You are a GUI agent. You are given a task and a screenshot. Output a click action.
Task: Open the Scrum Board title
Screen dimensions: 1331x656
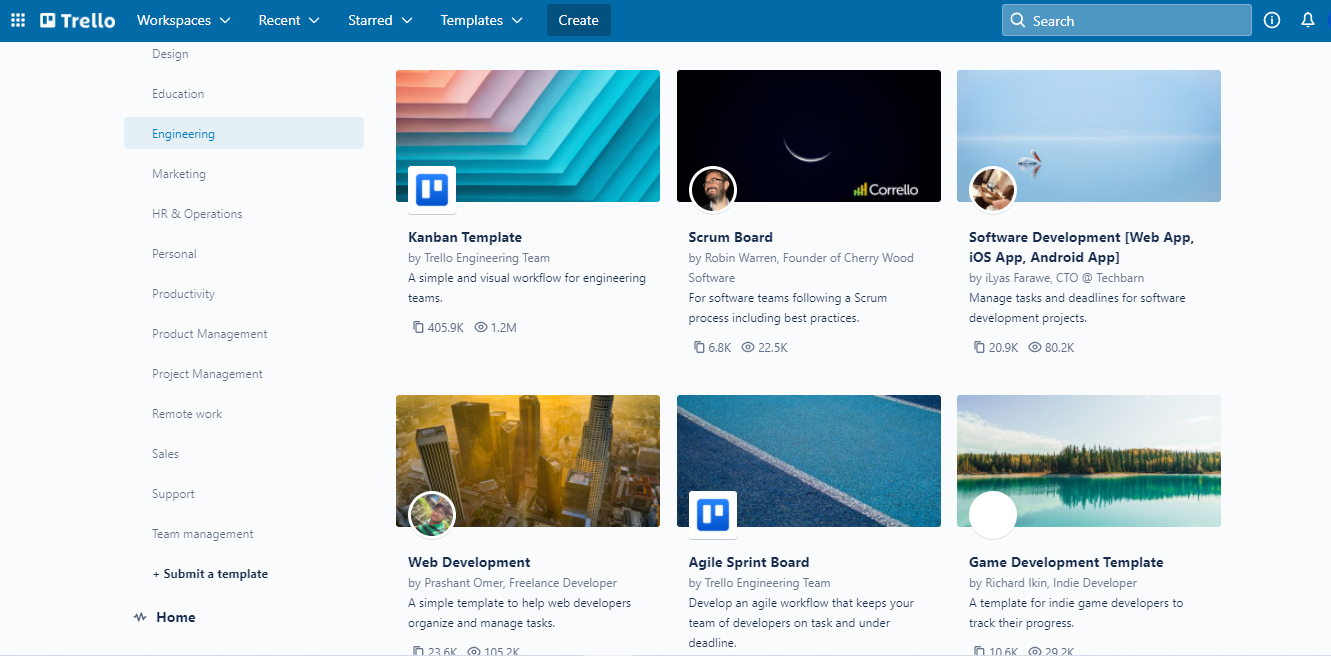pos(731,237)
